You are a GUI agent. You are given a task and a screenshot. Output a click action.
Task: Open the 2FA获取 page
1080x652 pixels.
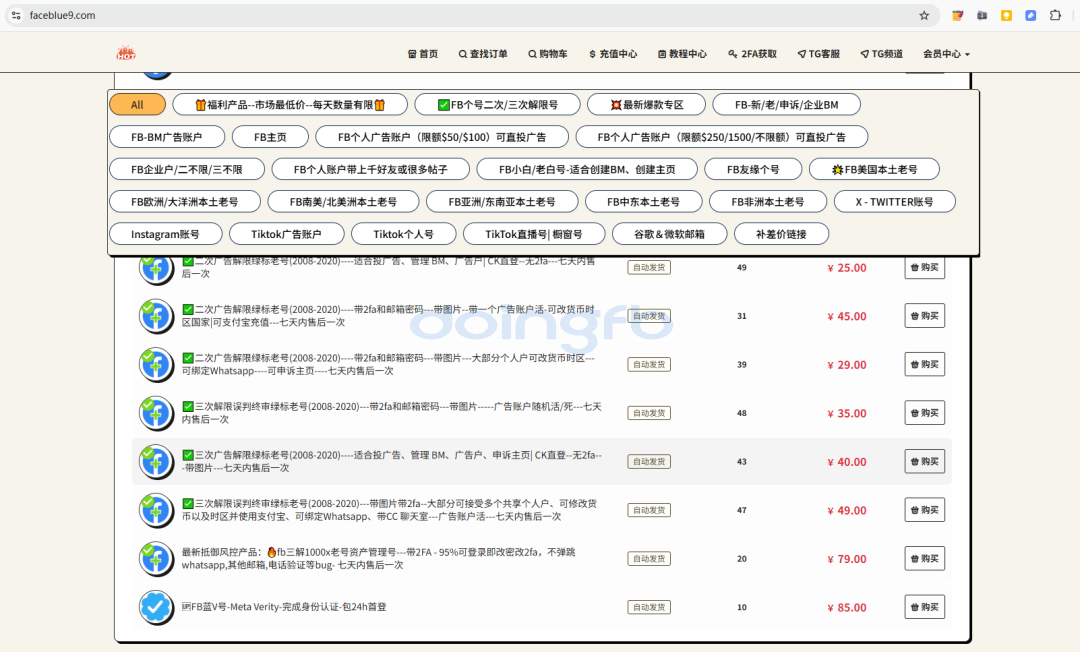(x=752, y=54)
